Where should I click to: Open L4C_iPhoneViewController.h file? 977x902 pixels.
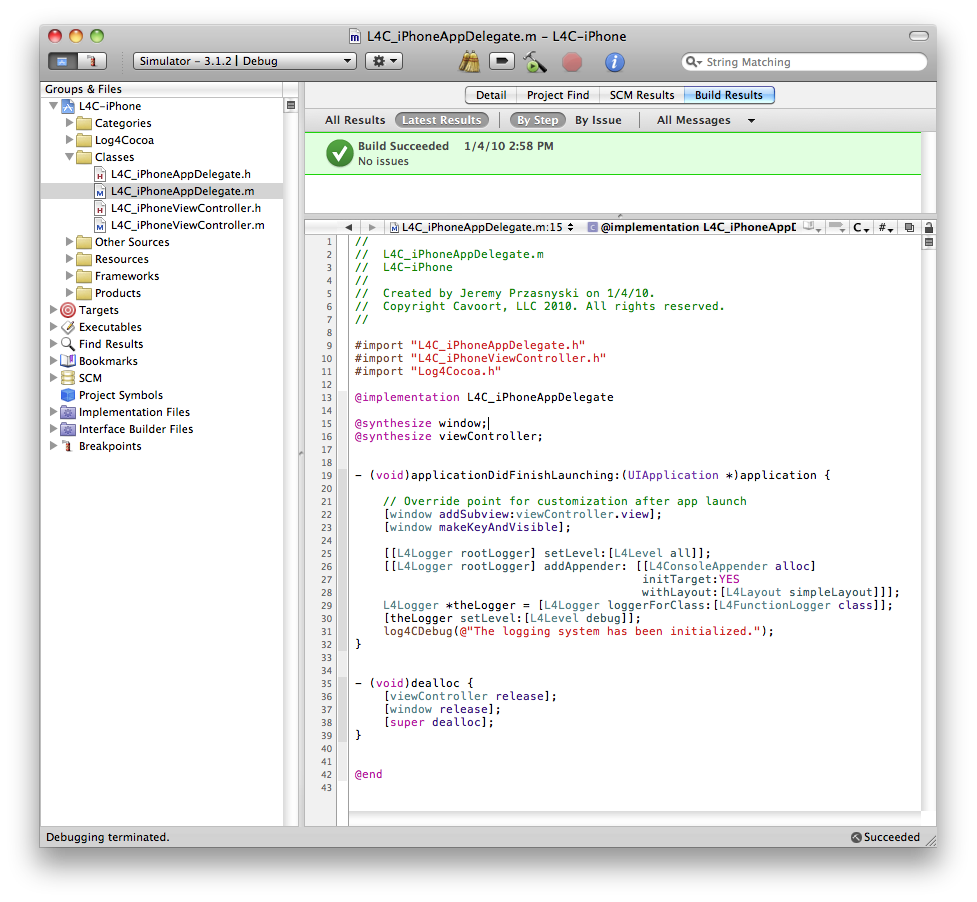[186, 208]
